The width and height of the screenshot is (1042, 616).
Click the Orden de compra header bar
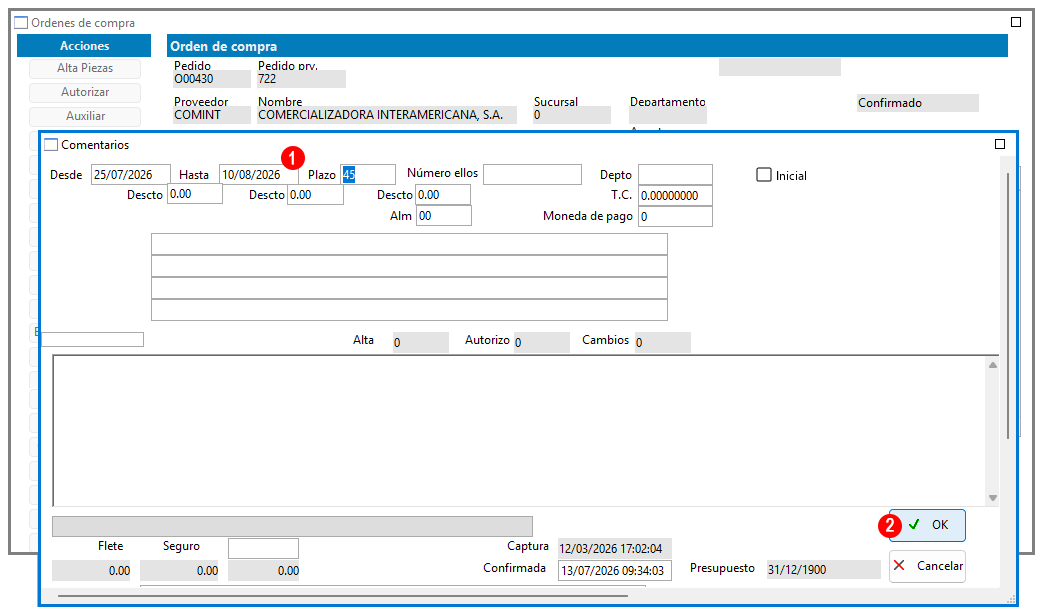point(587,46)
